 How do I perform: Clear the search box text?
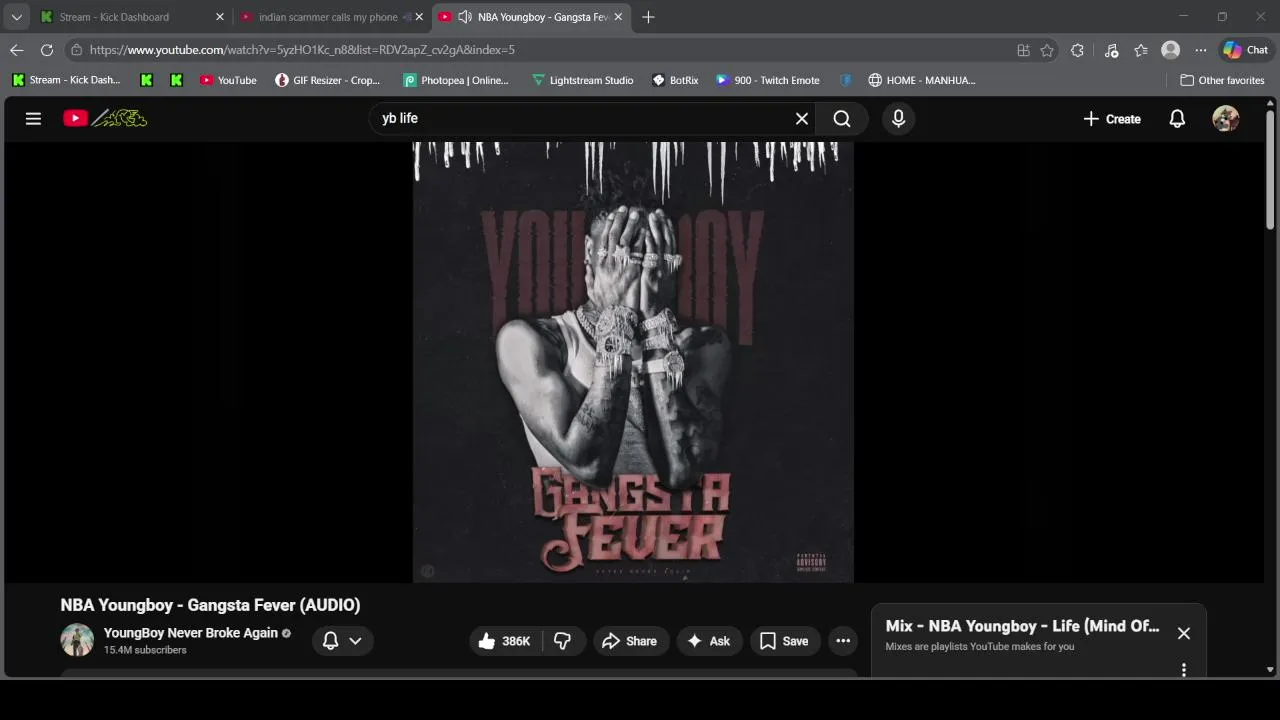801,118
